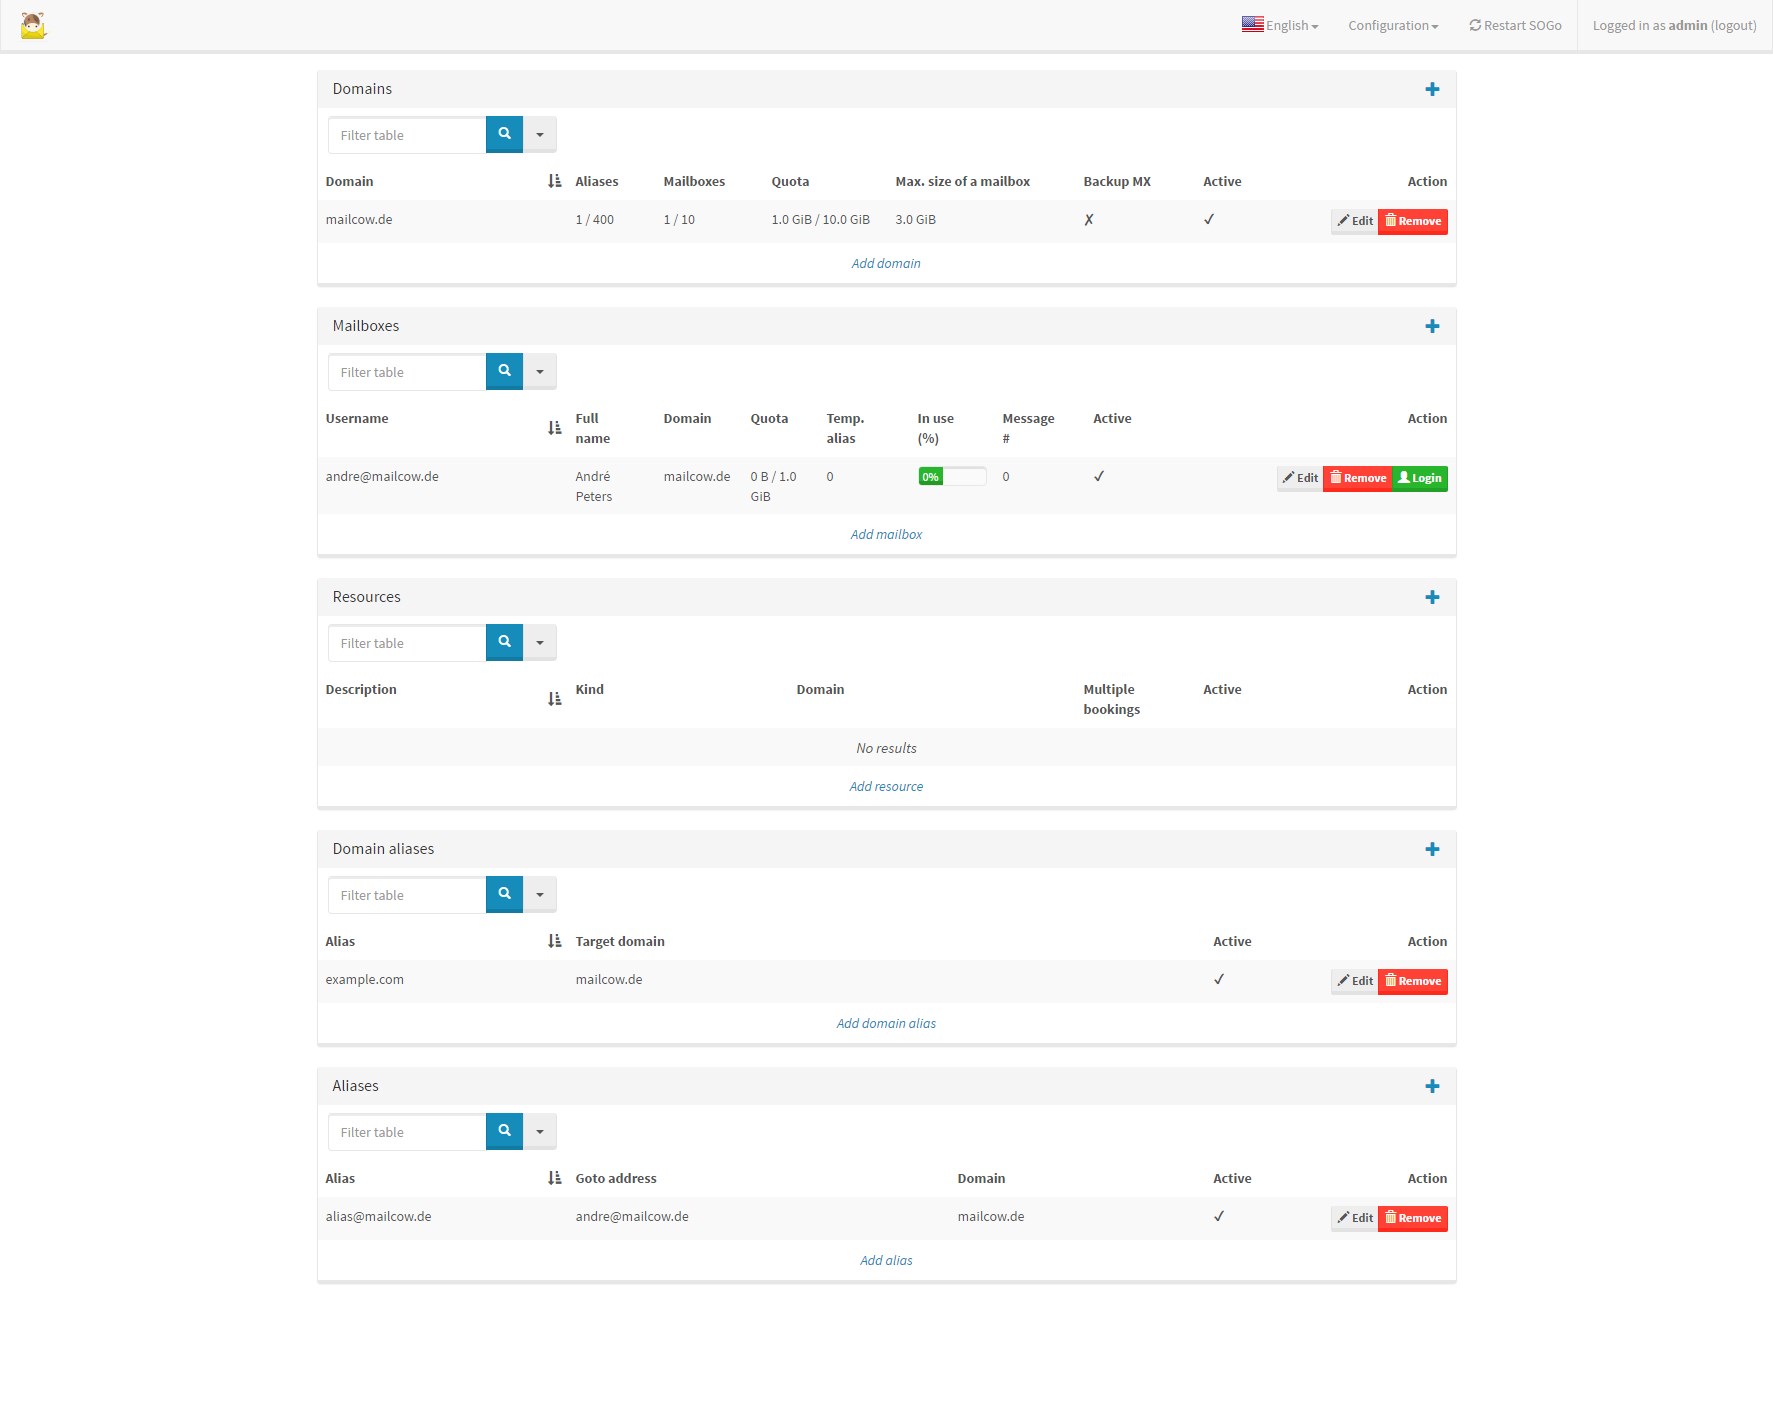Sort Domains table by Domain sort icon
The image size is (1773, 1404).
(x=554, y=181)
